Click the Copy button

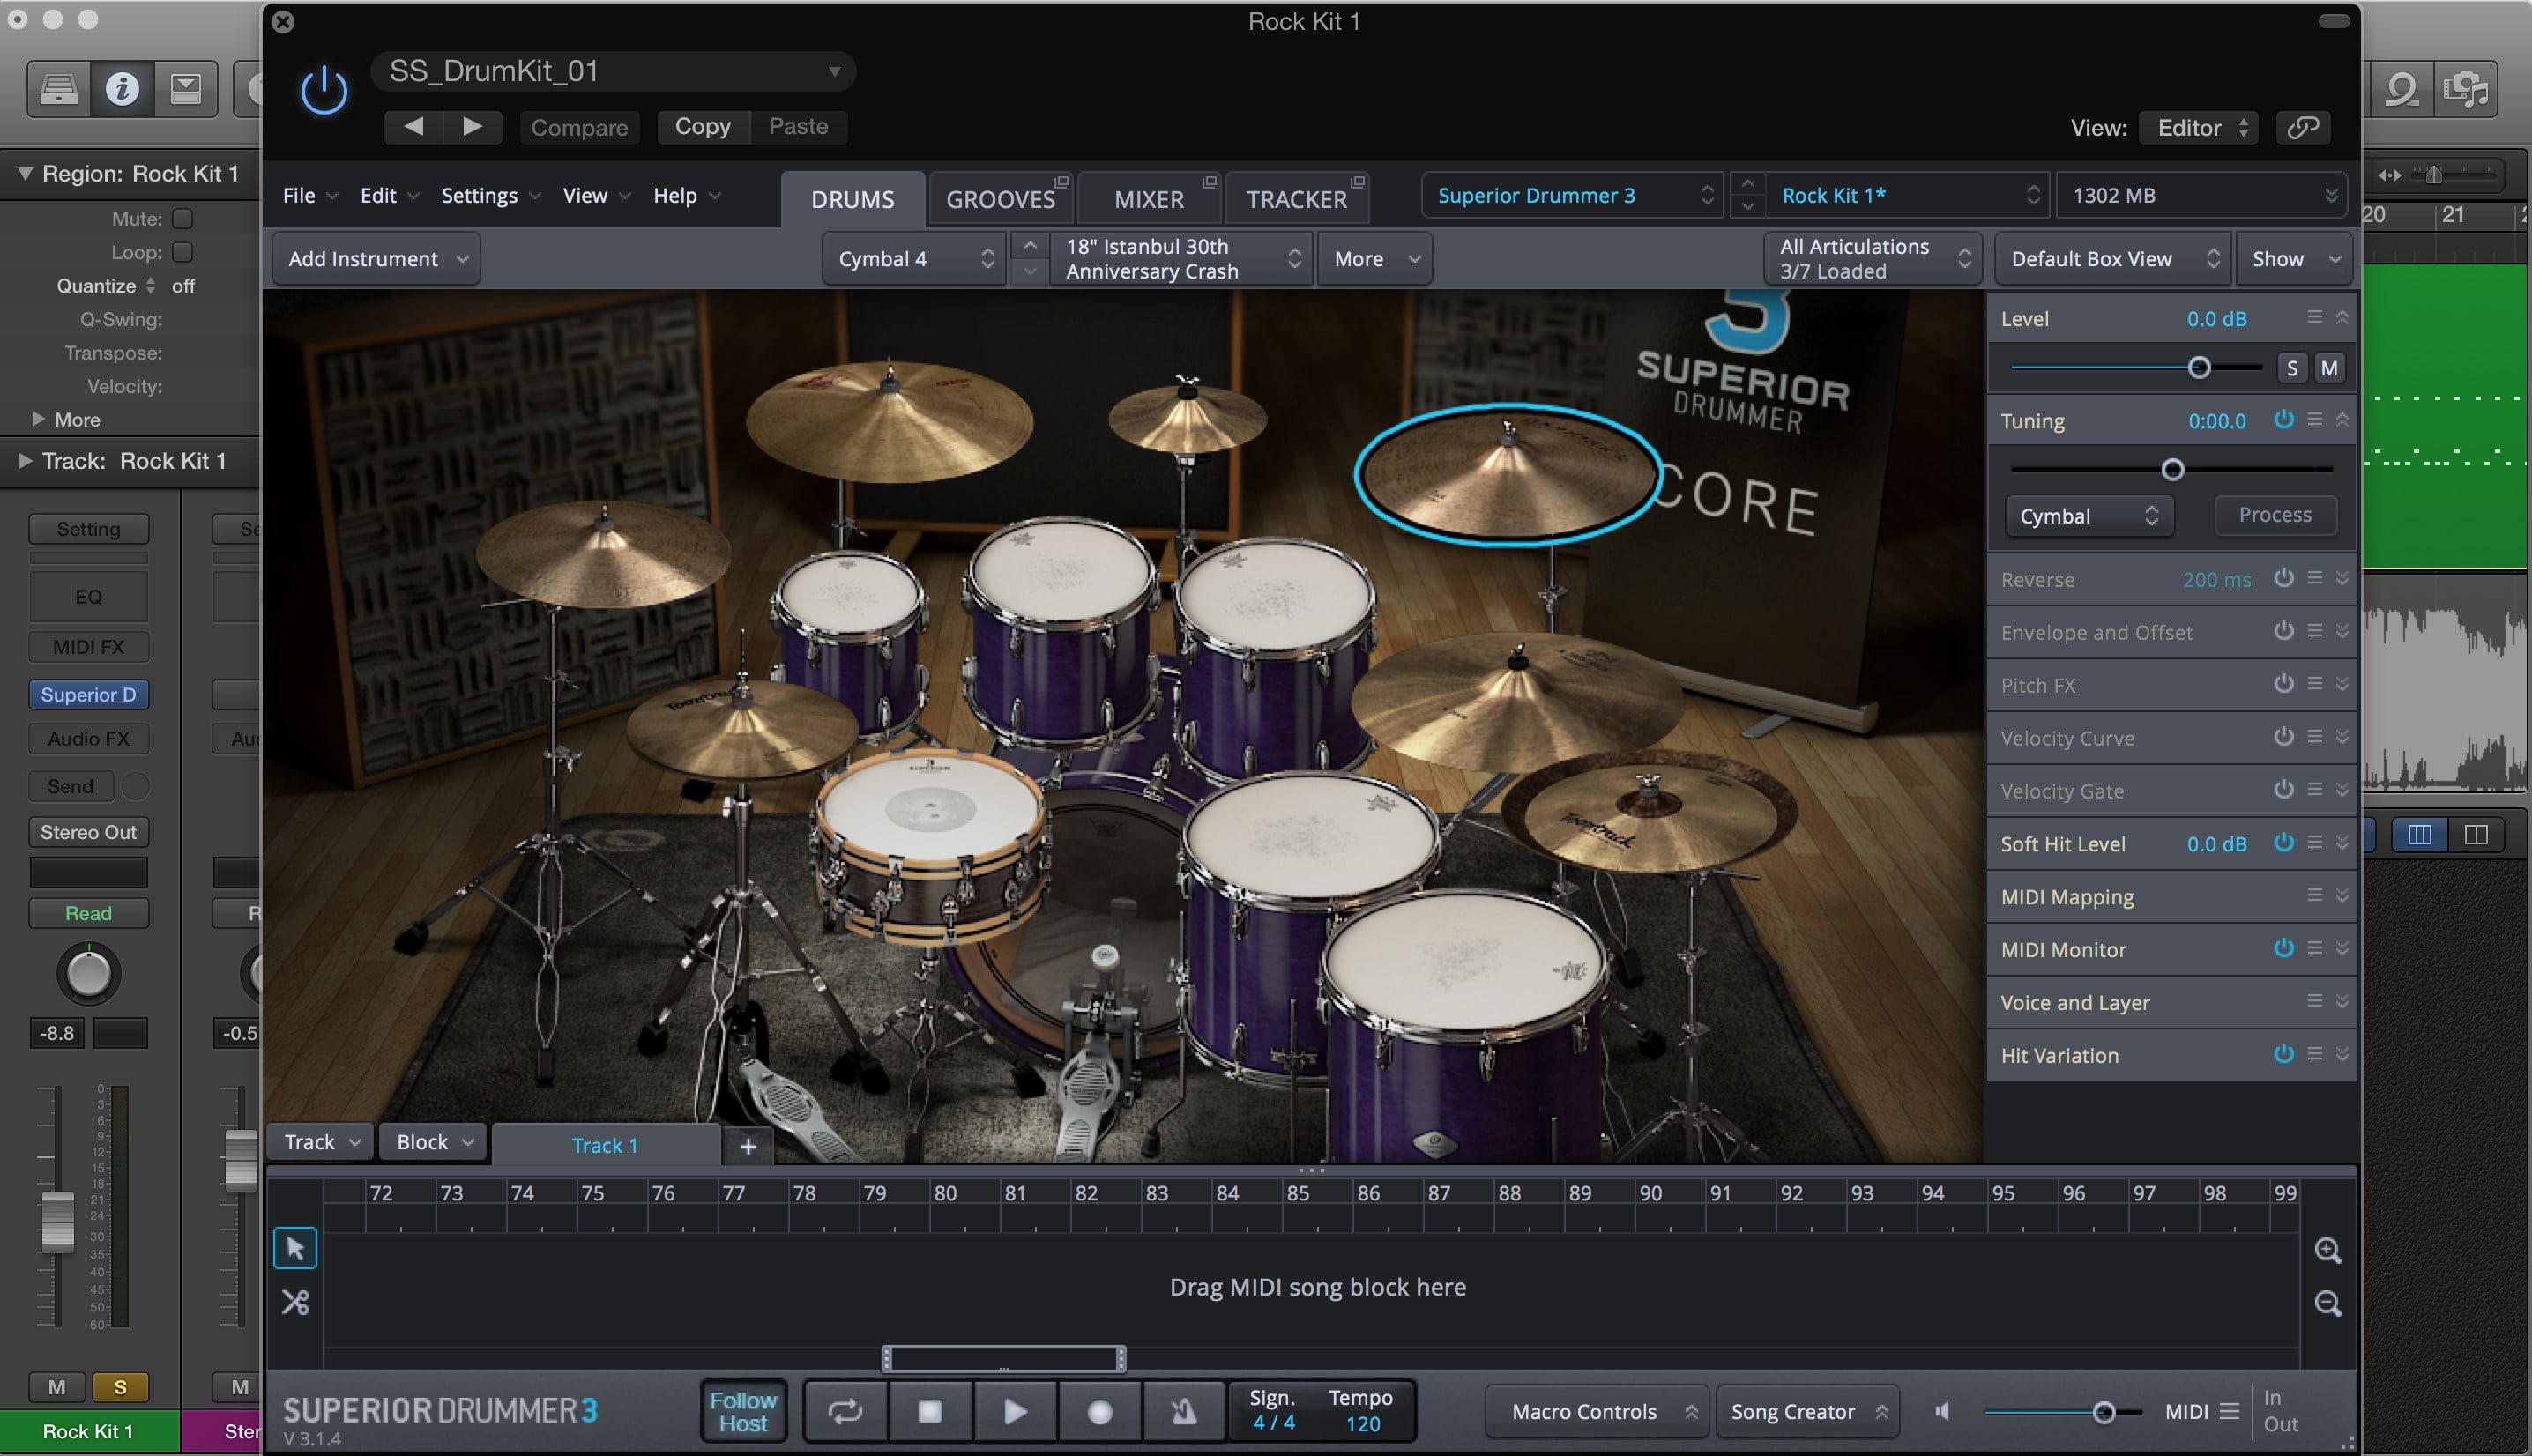pyautogui.click(x=702, y=126)
